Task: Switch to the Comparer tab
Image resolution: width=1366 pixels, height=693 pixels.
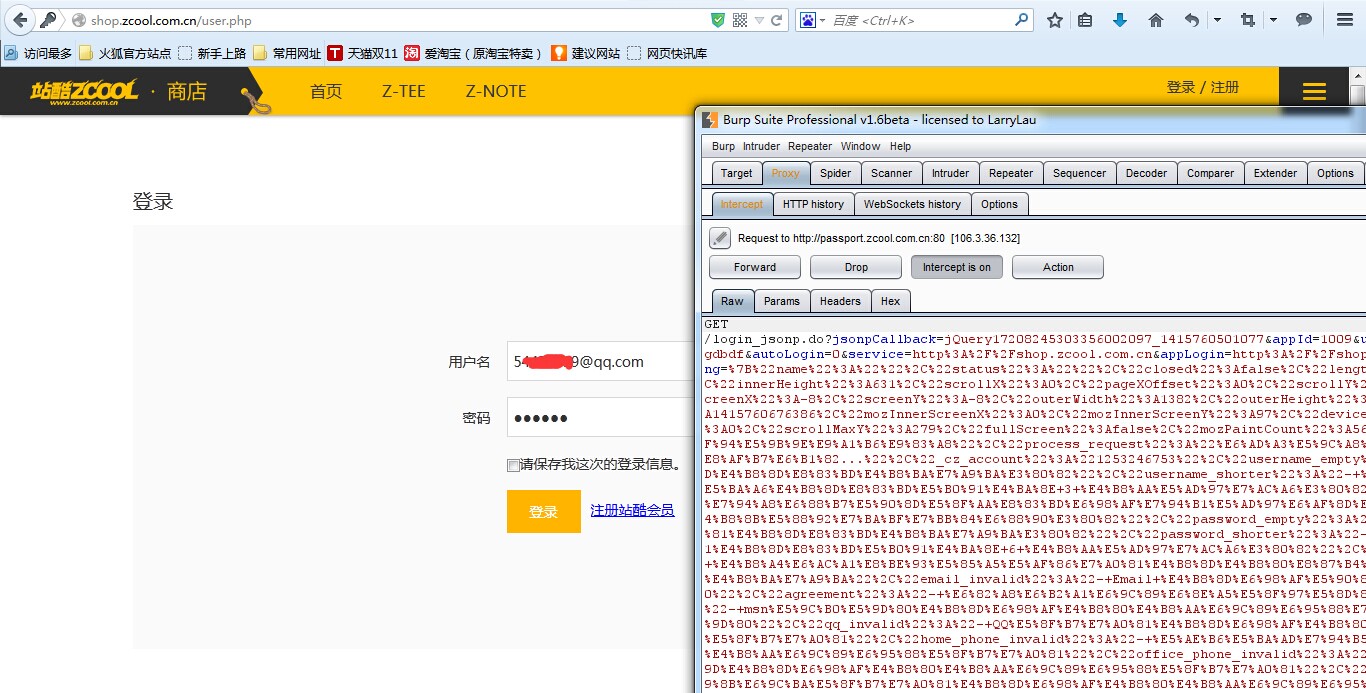Action: [1211, 173]
